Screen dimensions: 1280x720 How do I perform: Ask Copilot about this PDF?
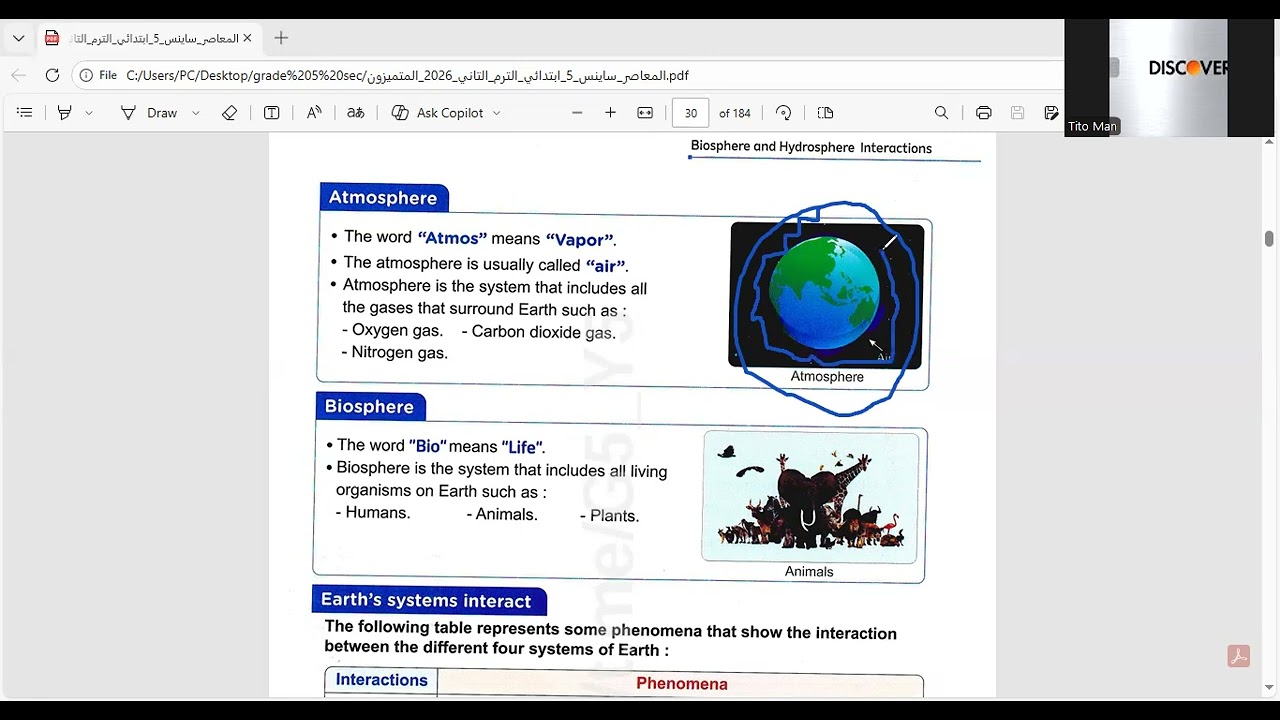[x=438, y=113]
